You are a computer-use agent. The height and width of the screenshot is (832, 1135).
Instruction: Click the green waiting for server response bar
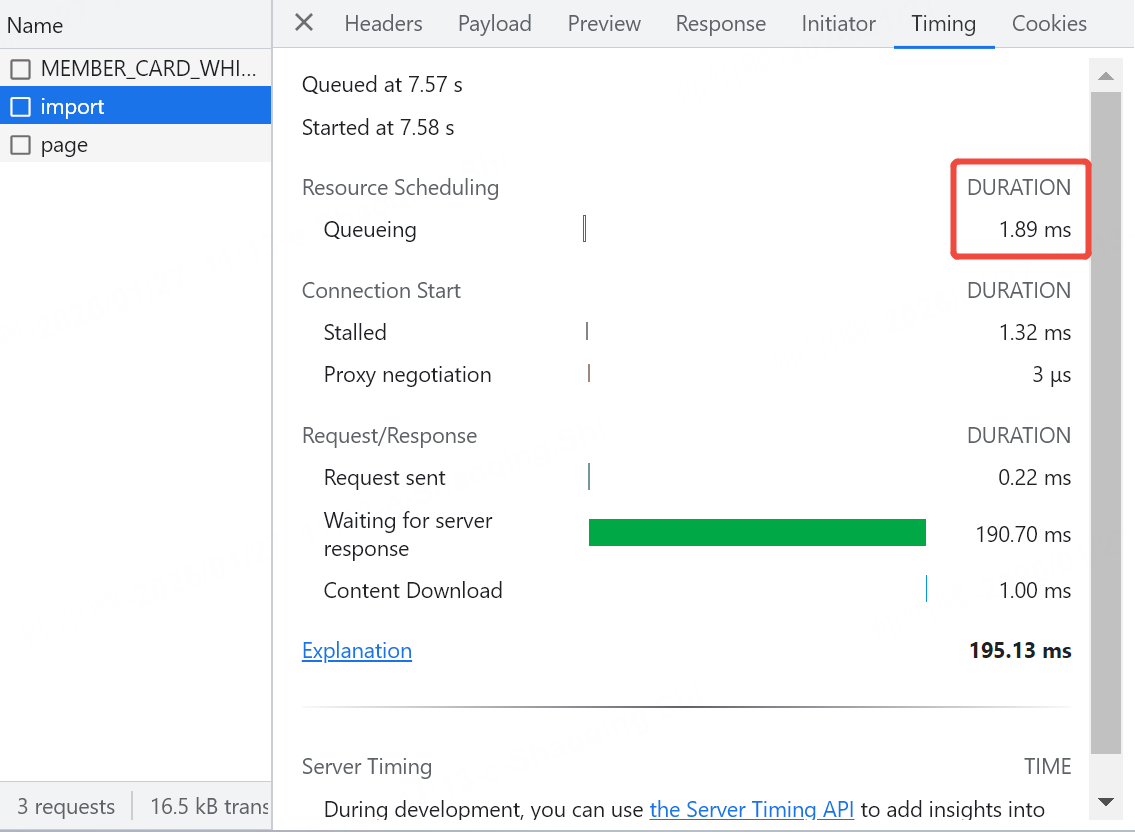757,533
